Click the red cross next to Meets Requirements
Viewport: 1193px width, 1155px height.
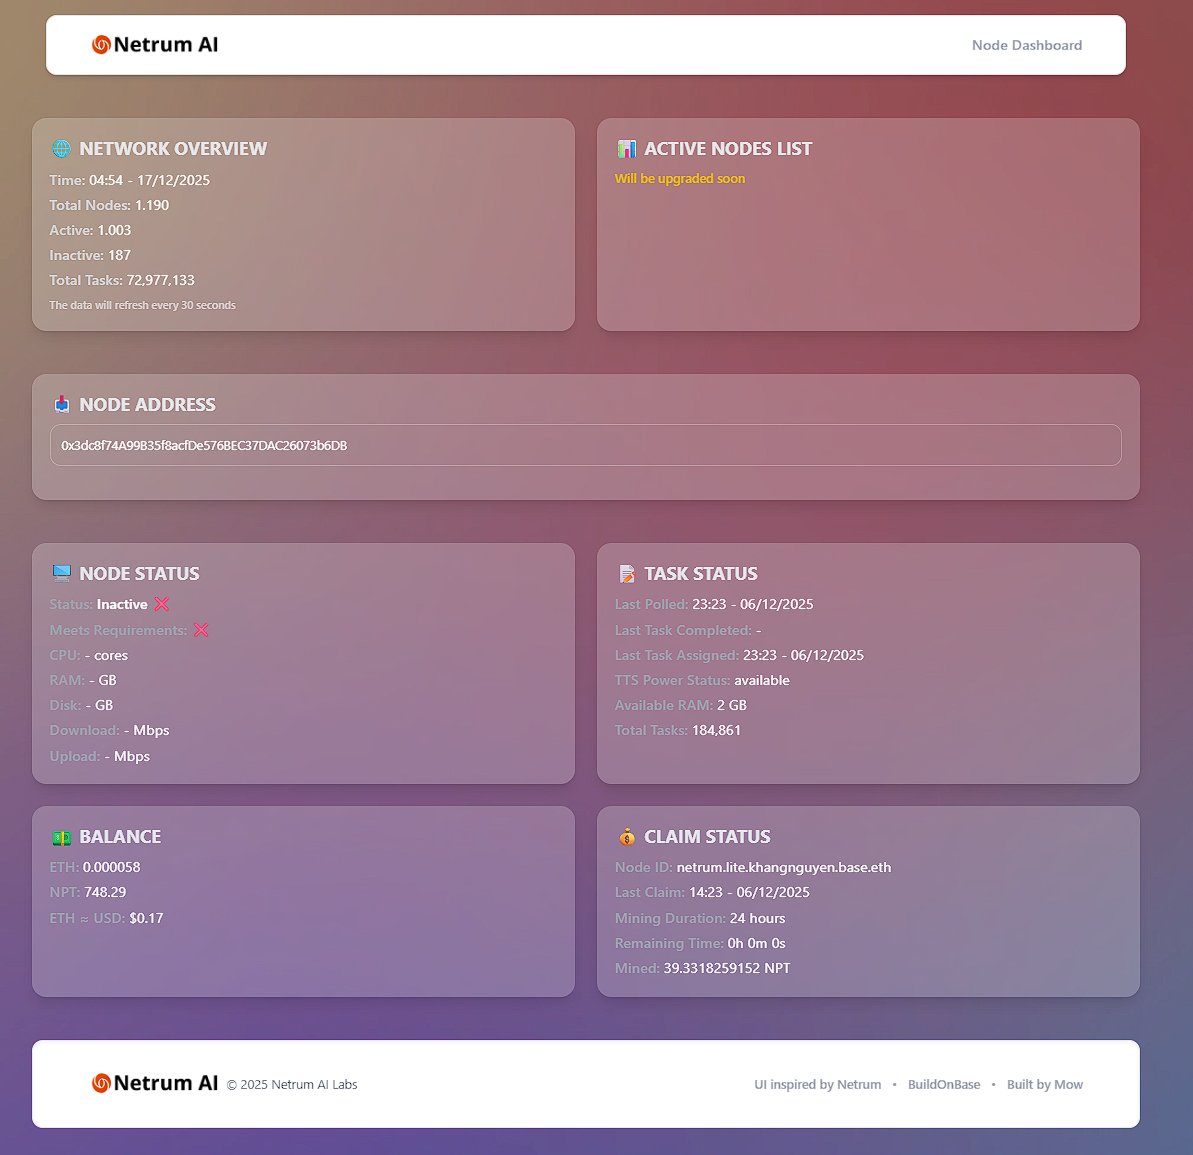point(201,630)
